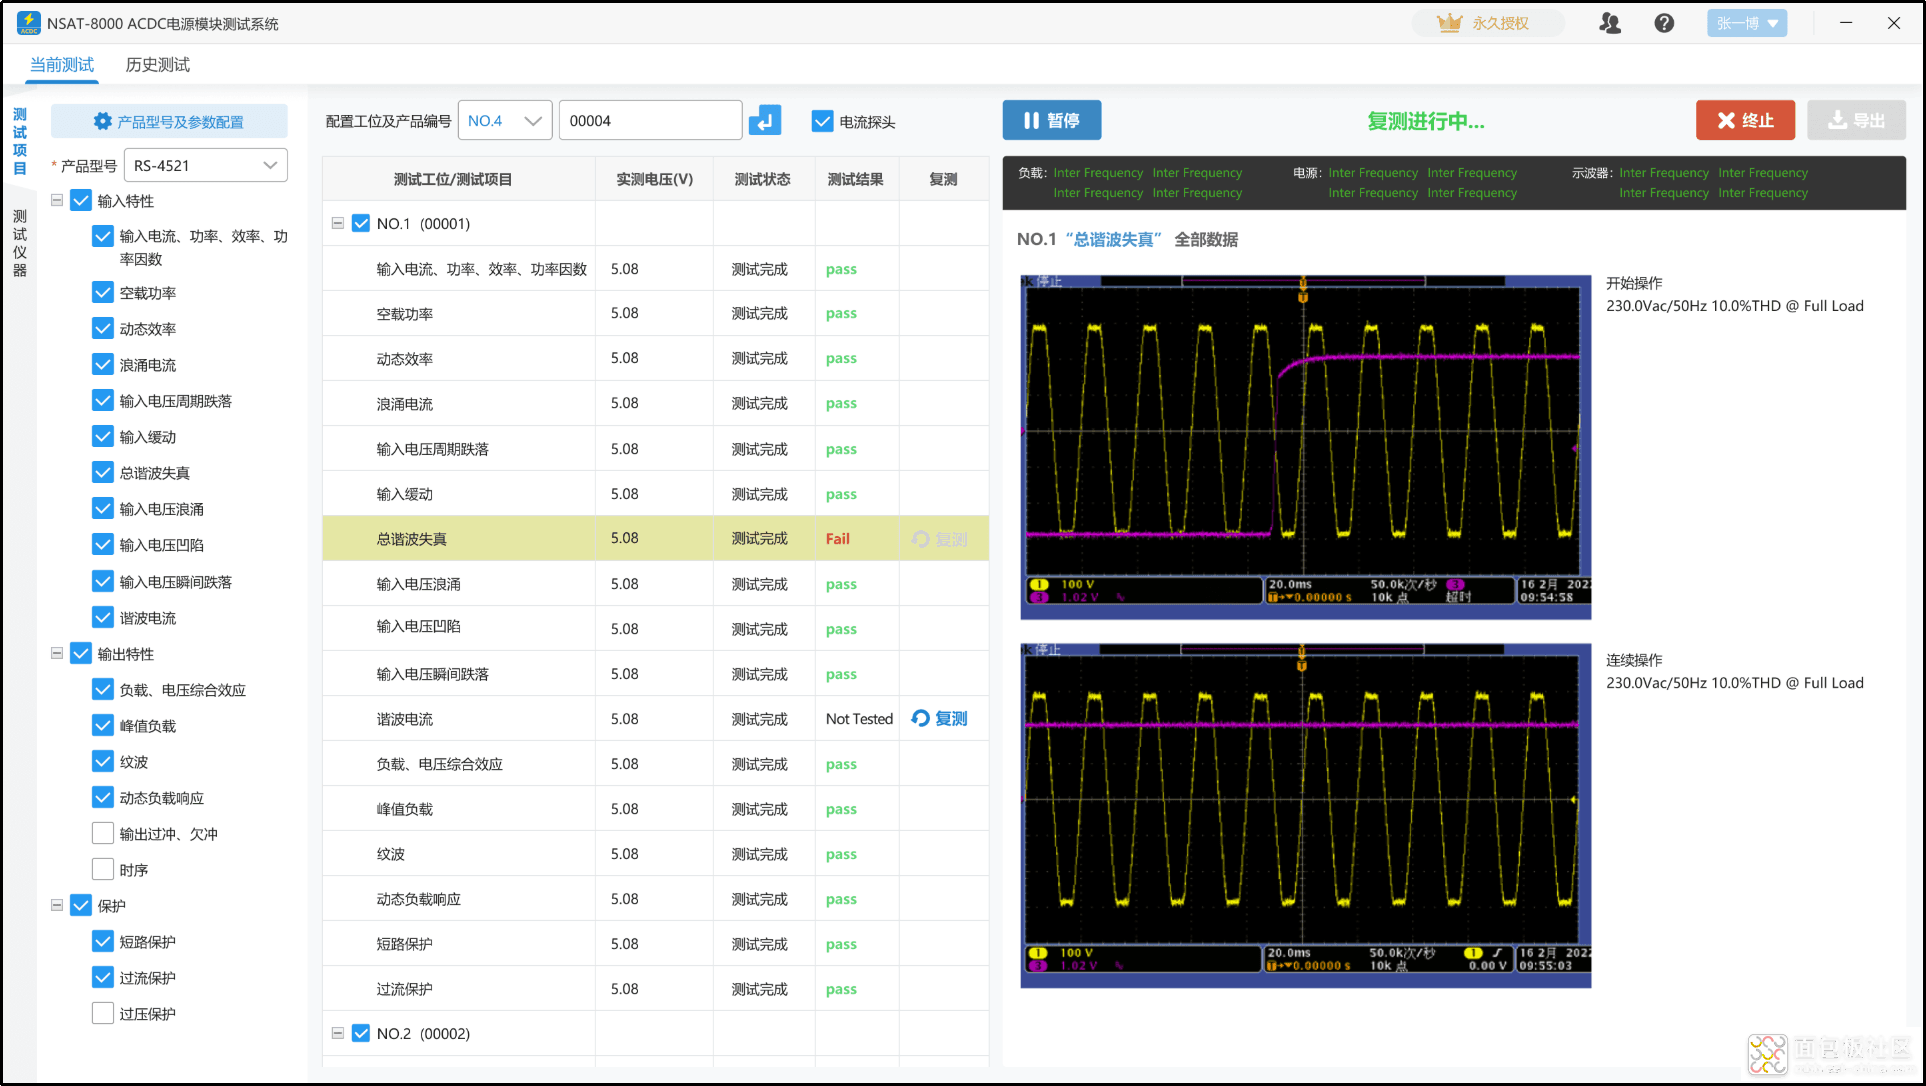The width and height of the screenshot is (1926, 1086).
Task: Click the 导出 export button
Action: tap(1856, 120)
